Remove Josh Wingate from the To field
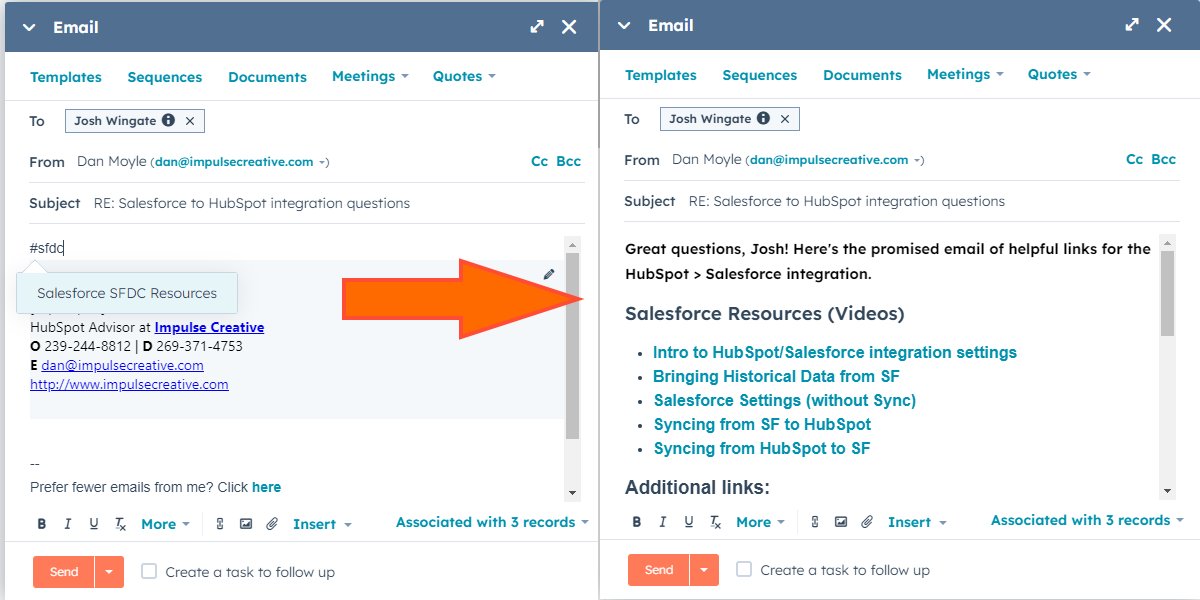This screenshot has height=600, width=1200. click(x=191, y=121)
